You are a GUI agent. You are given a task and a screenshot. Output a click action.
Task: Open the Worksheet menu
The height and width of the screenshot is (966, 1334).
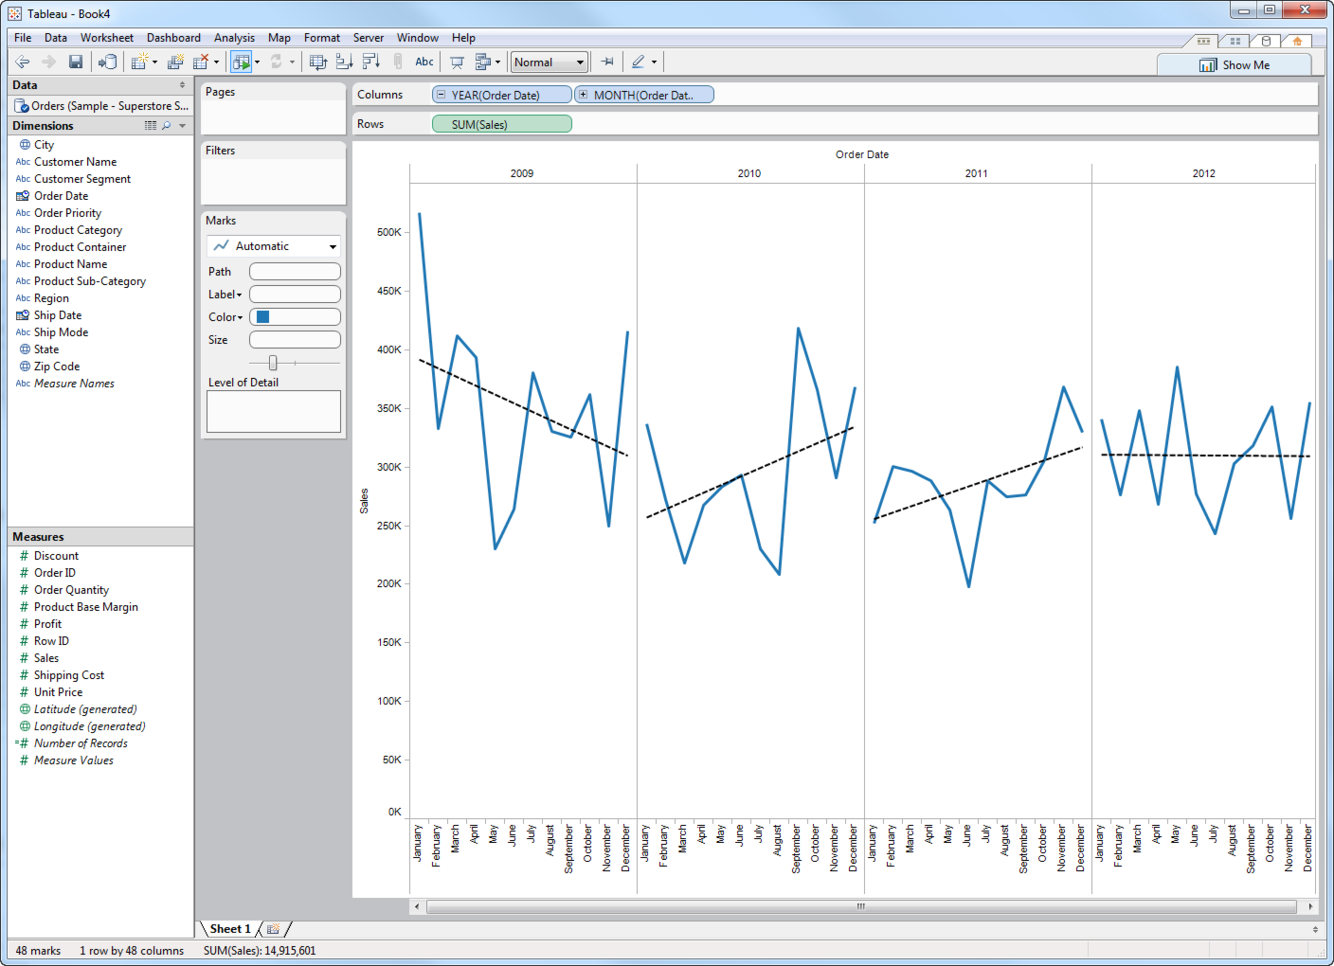pos(107,38)
